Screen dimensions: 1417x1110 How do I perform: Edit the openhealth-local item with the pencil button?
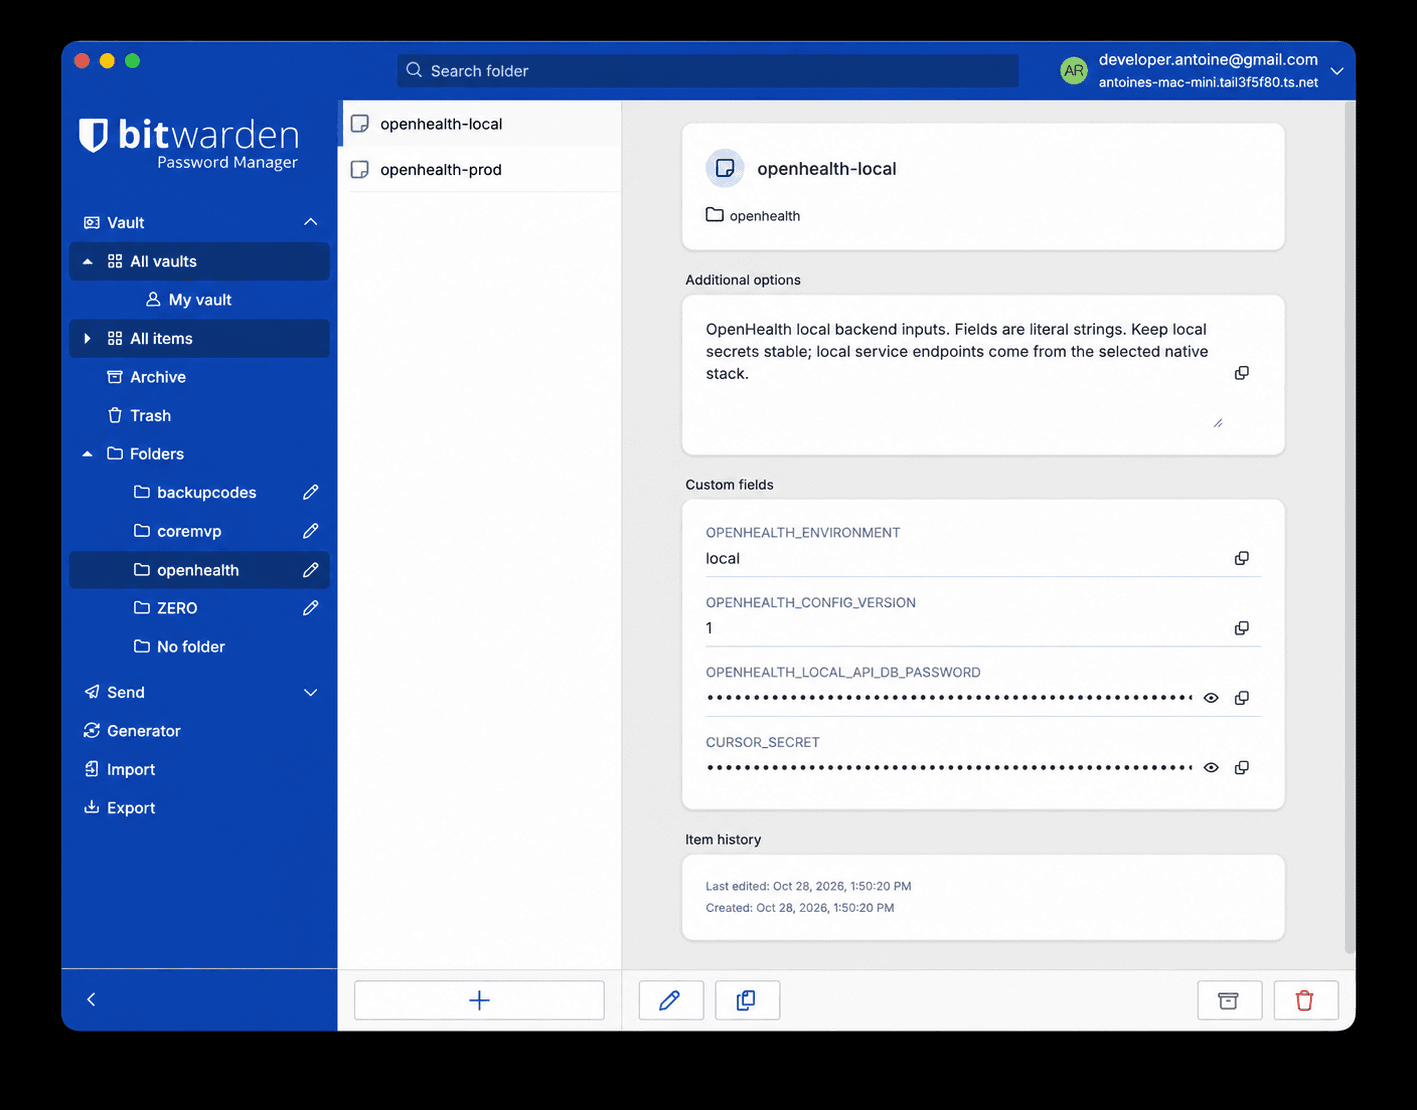point(670,1000)
